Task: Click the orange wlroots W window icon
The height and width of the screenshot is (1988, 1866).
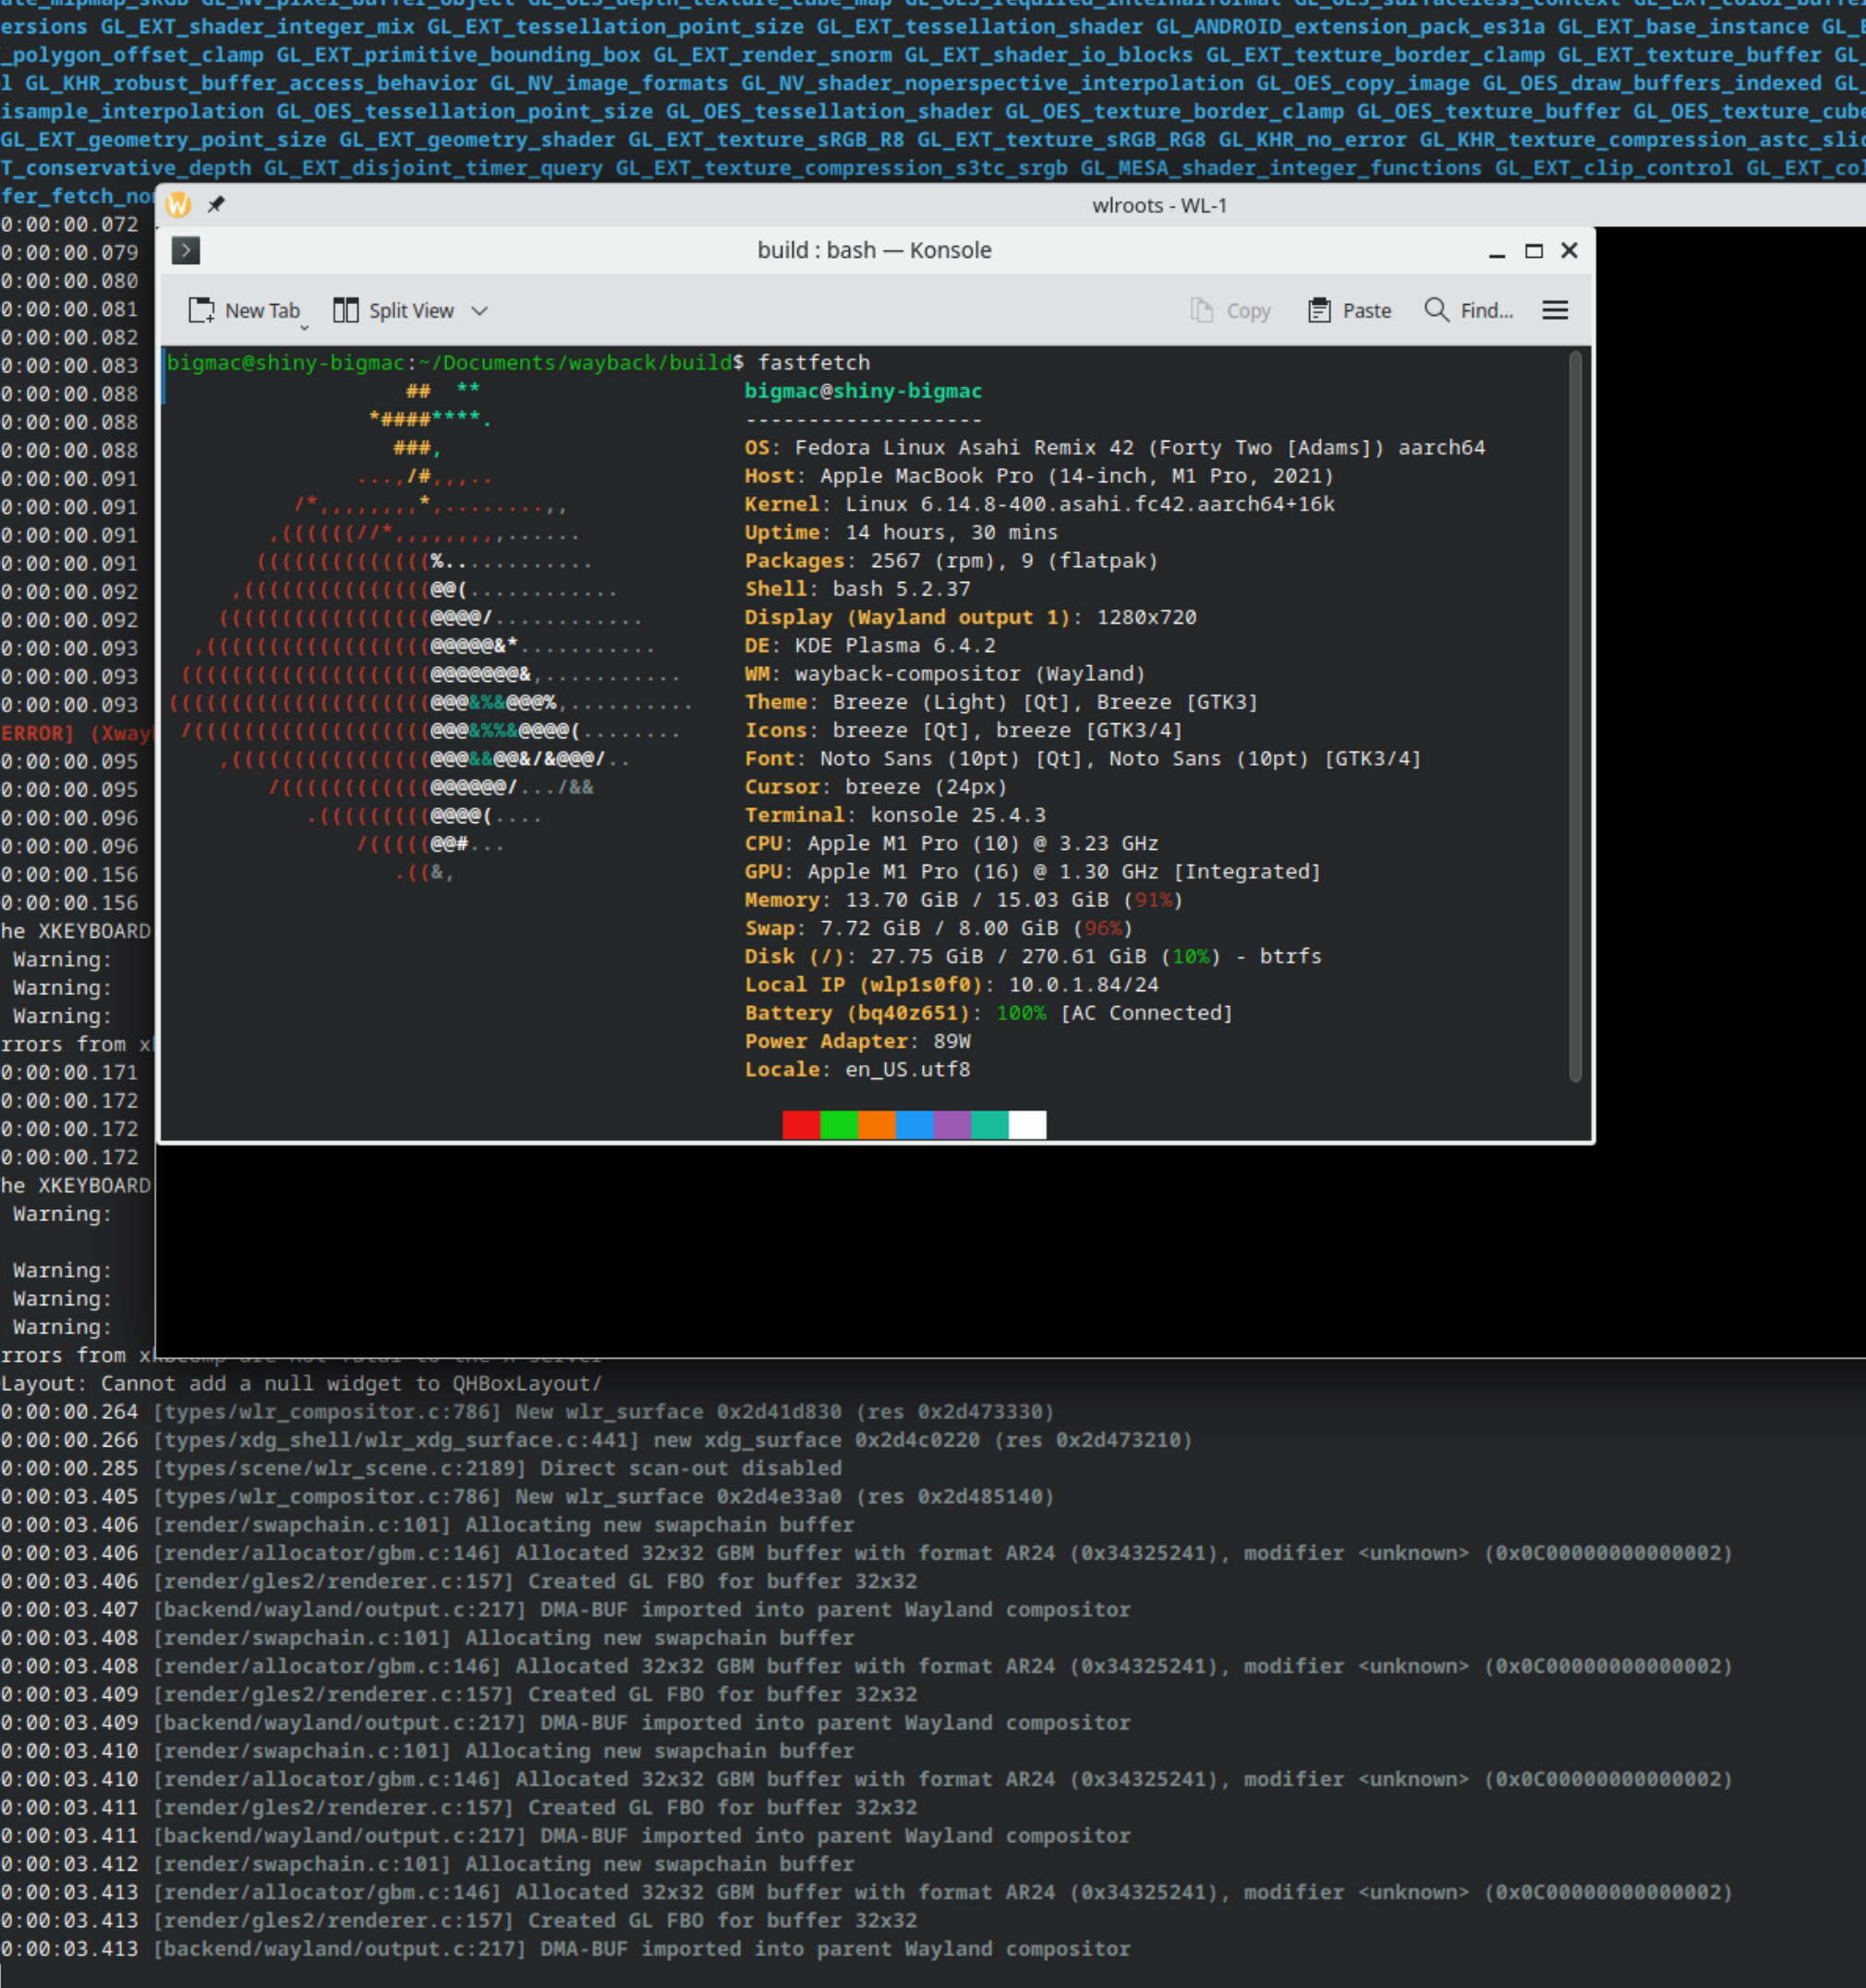Action: tap(178, 205)
